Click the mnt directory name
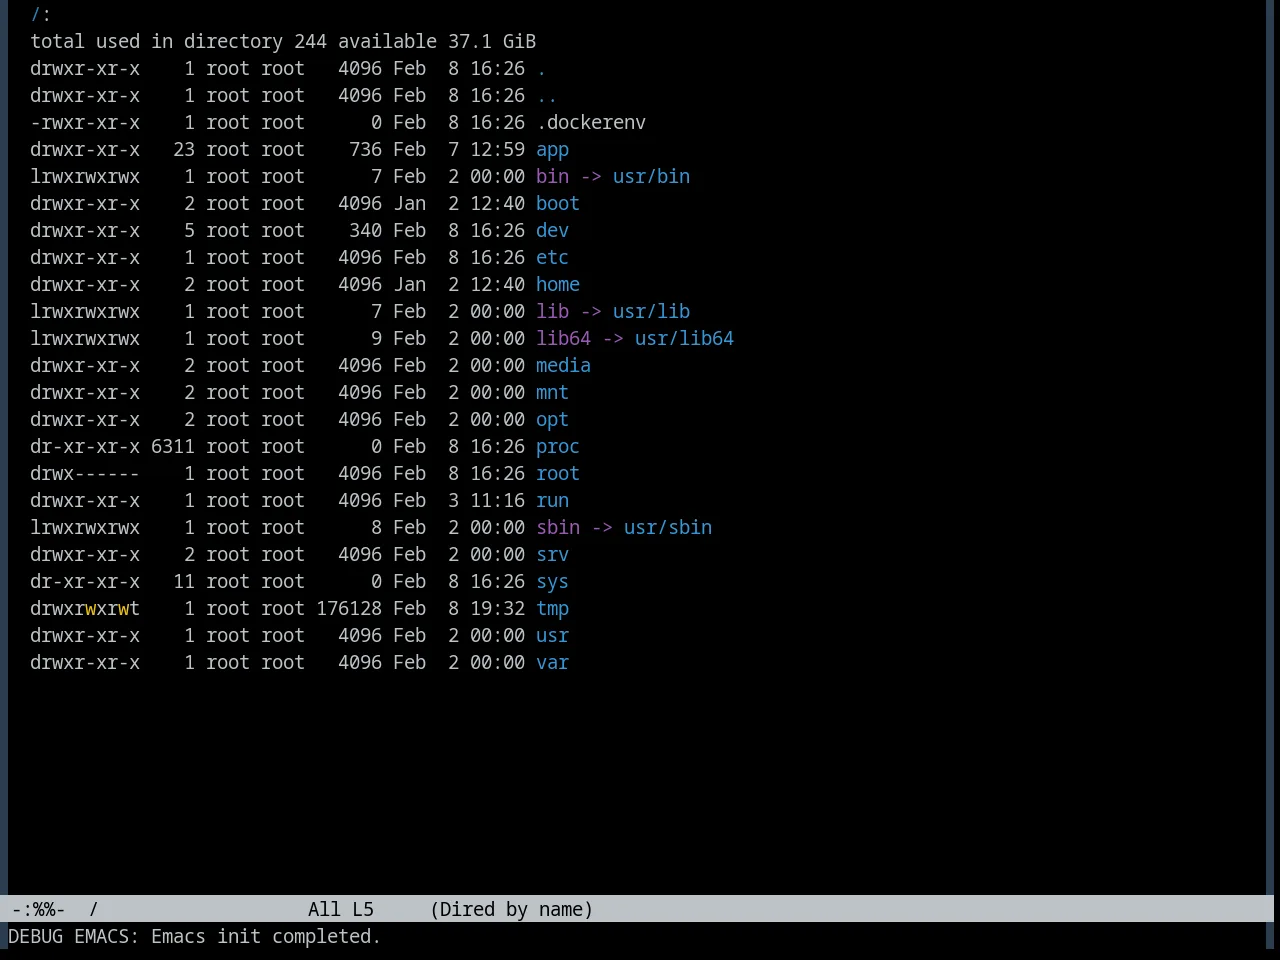This screenshot has height=960, width=1280. (x=552, y=393)
